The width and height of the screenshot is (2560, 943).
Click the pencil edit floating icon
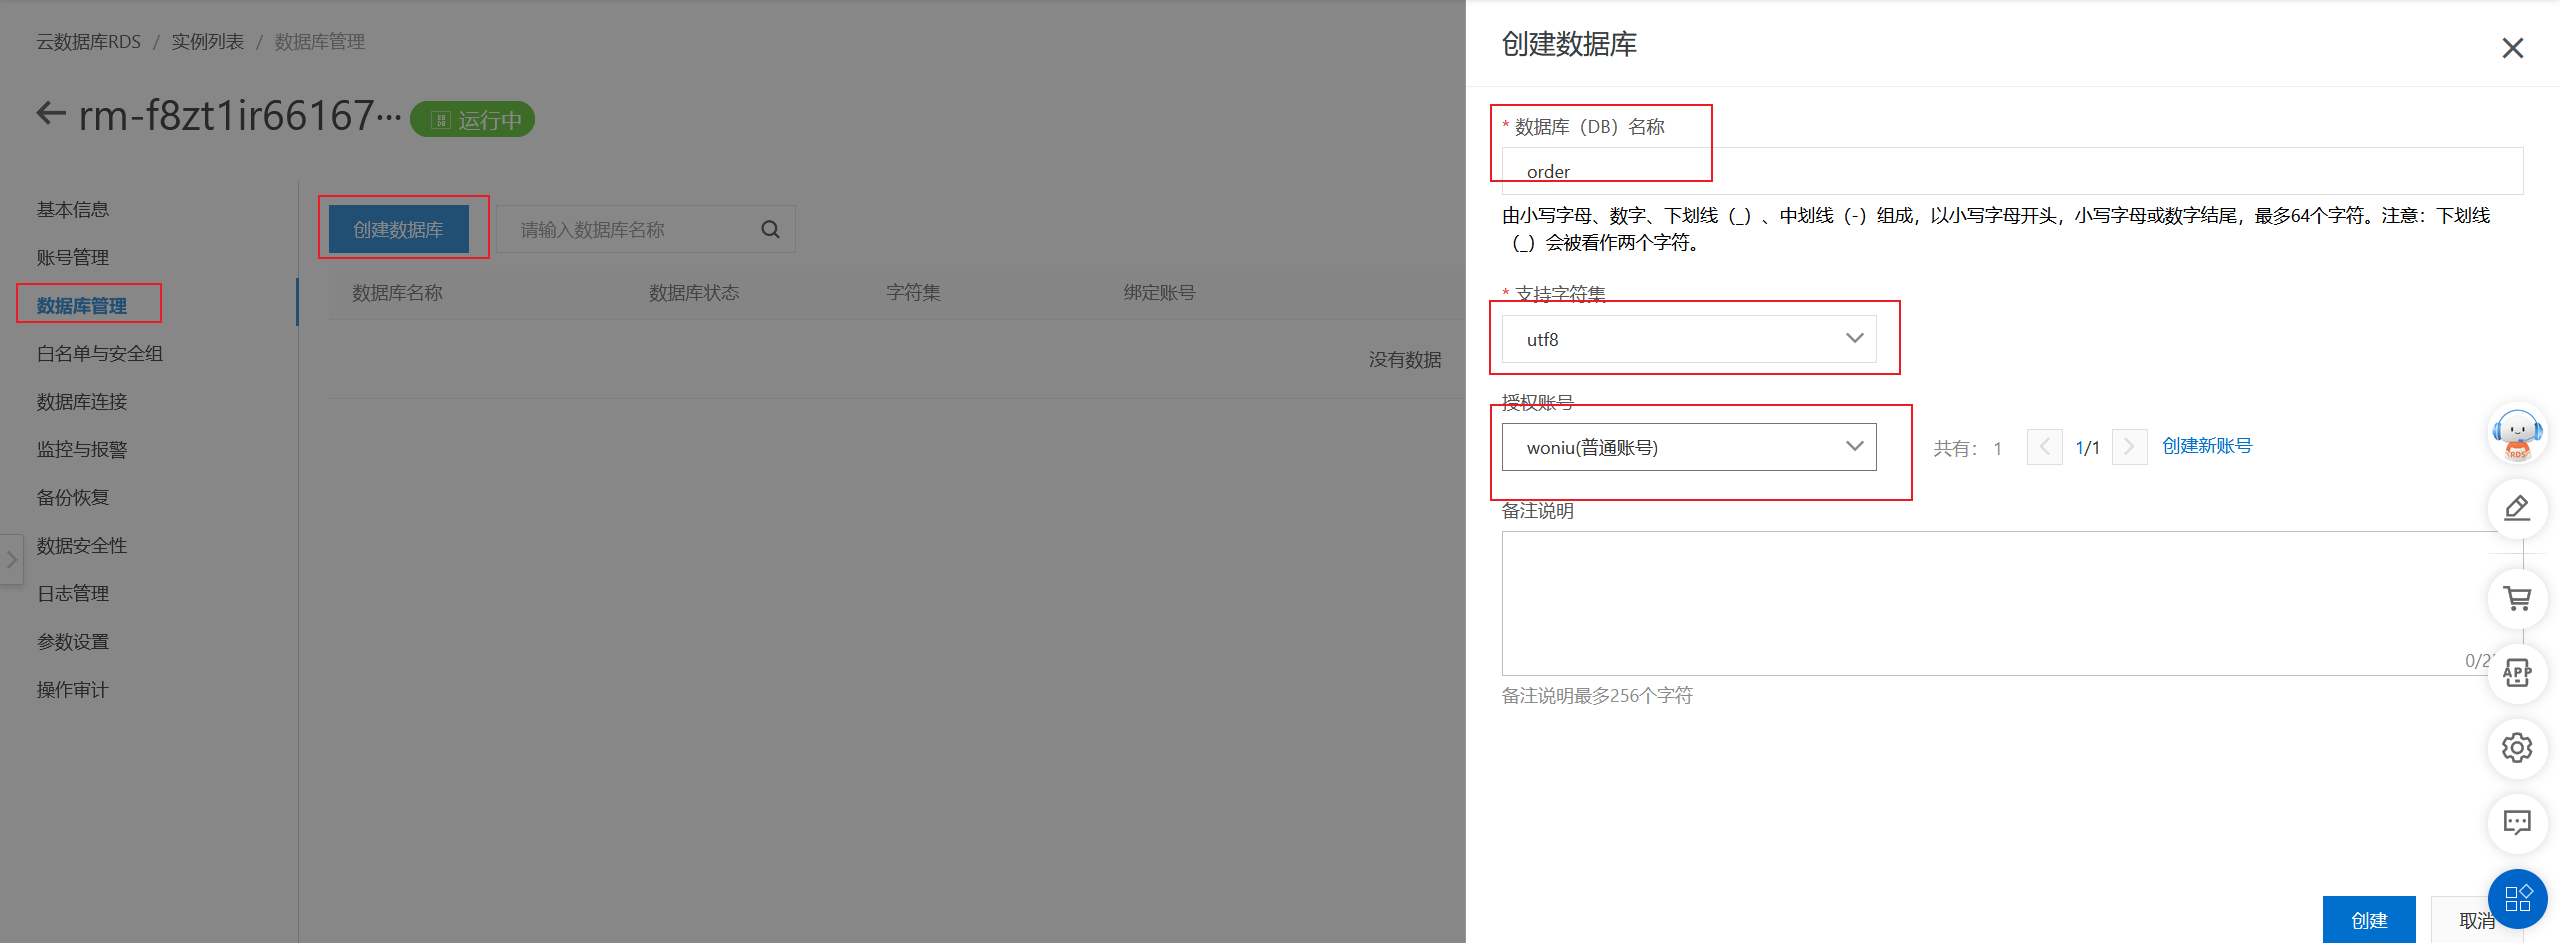(x=2517, y=509)
